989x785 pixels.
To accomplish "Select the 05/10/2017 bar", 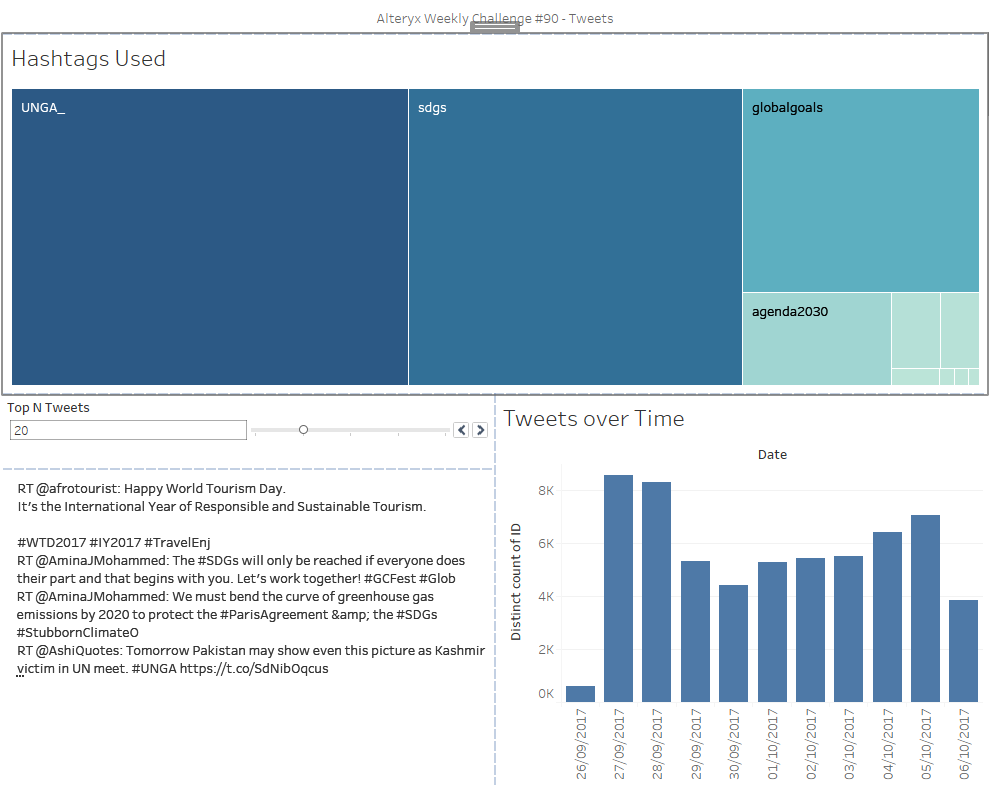I will point(925,608).
